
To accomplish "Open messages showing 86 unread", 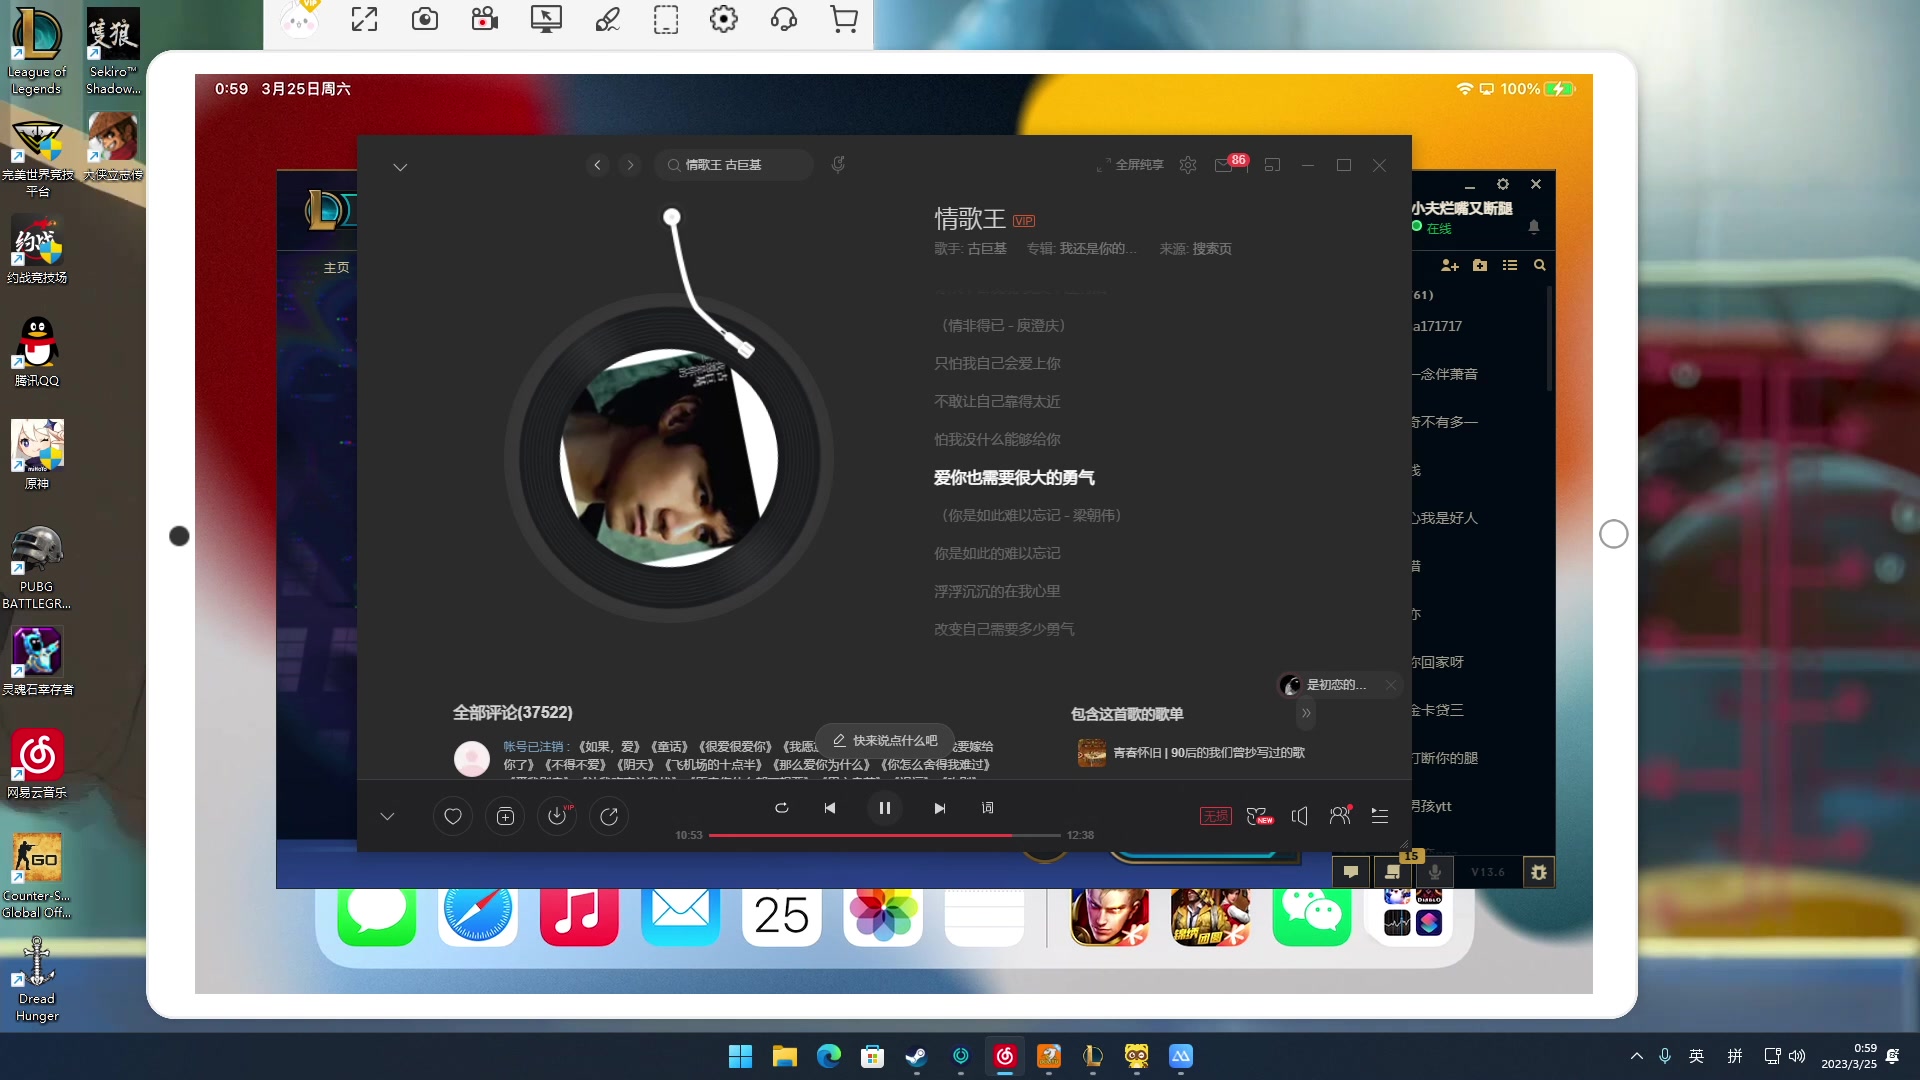I will click(x=1226, y=165).
